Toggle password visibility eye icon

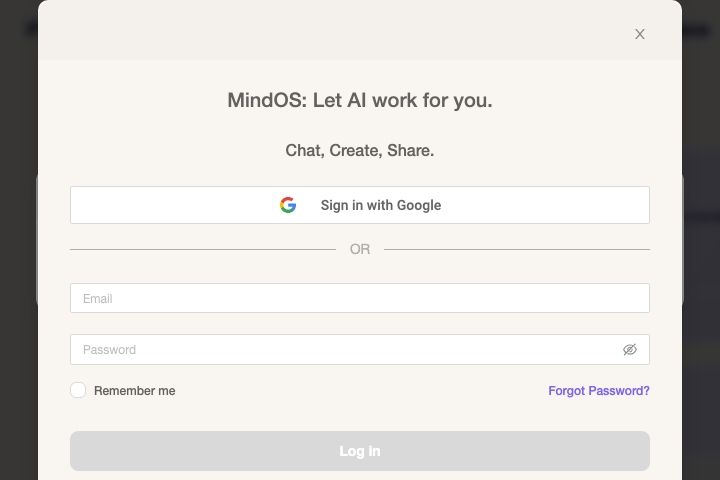pyautogui.click(x=630, y=350)
